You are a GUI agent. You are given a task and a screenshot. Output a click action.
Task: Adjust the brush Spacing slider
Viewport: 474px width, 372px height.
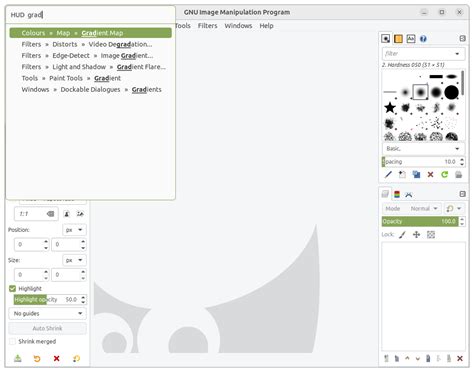(x=420, y=162)
